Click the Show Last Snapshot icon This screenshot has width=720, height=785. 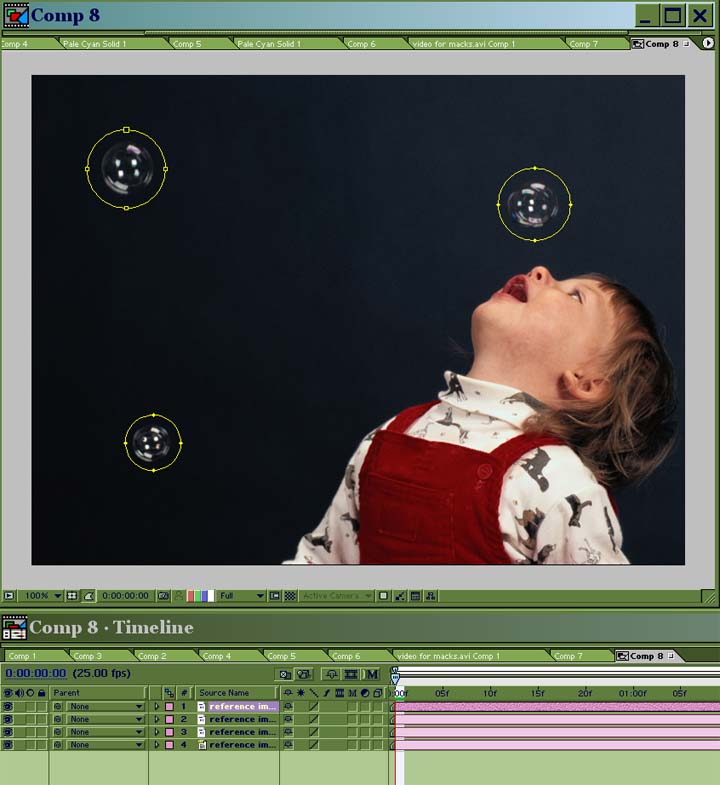[179, 596]
